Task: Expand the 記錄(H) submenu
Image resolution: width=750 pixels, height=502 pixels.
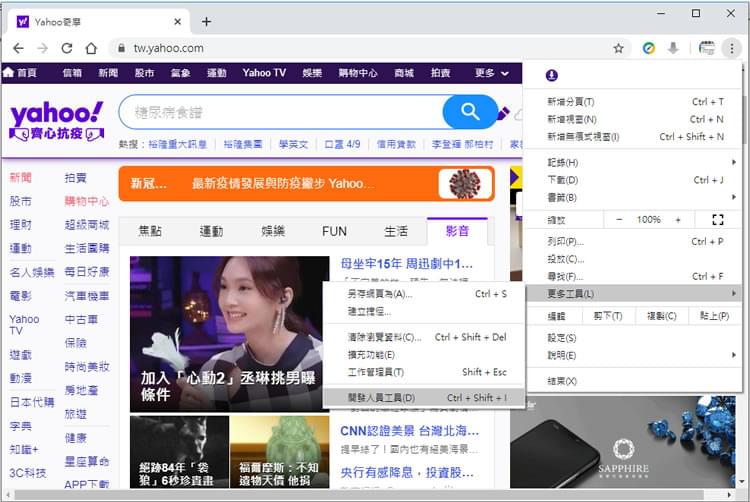Action: tap(634, 163)
